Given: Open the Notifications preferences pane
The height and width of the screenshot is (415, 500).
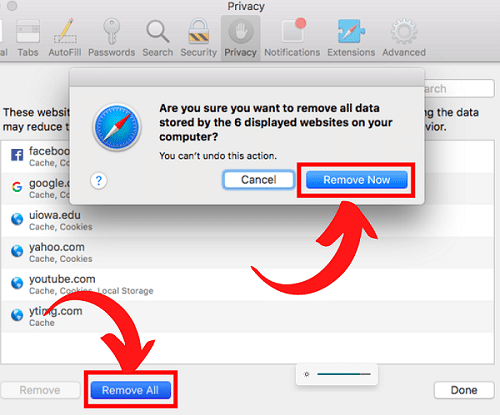Looking at the screenshot, I should (x=292, y=38).
